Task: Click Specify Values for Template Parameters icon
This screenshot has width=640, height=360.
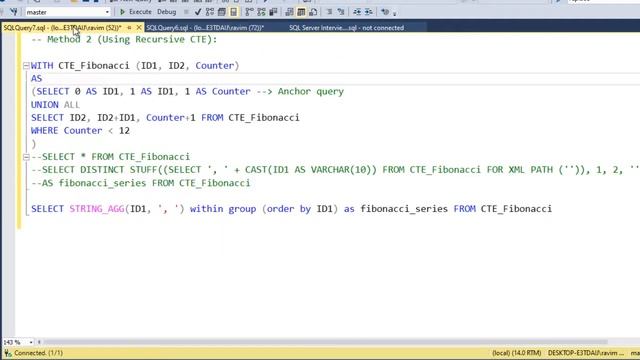Action: (x=385, y=12)
